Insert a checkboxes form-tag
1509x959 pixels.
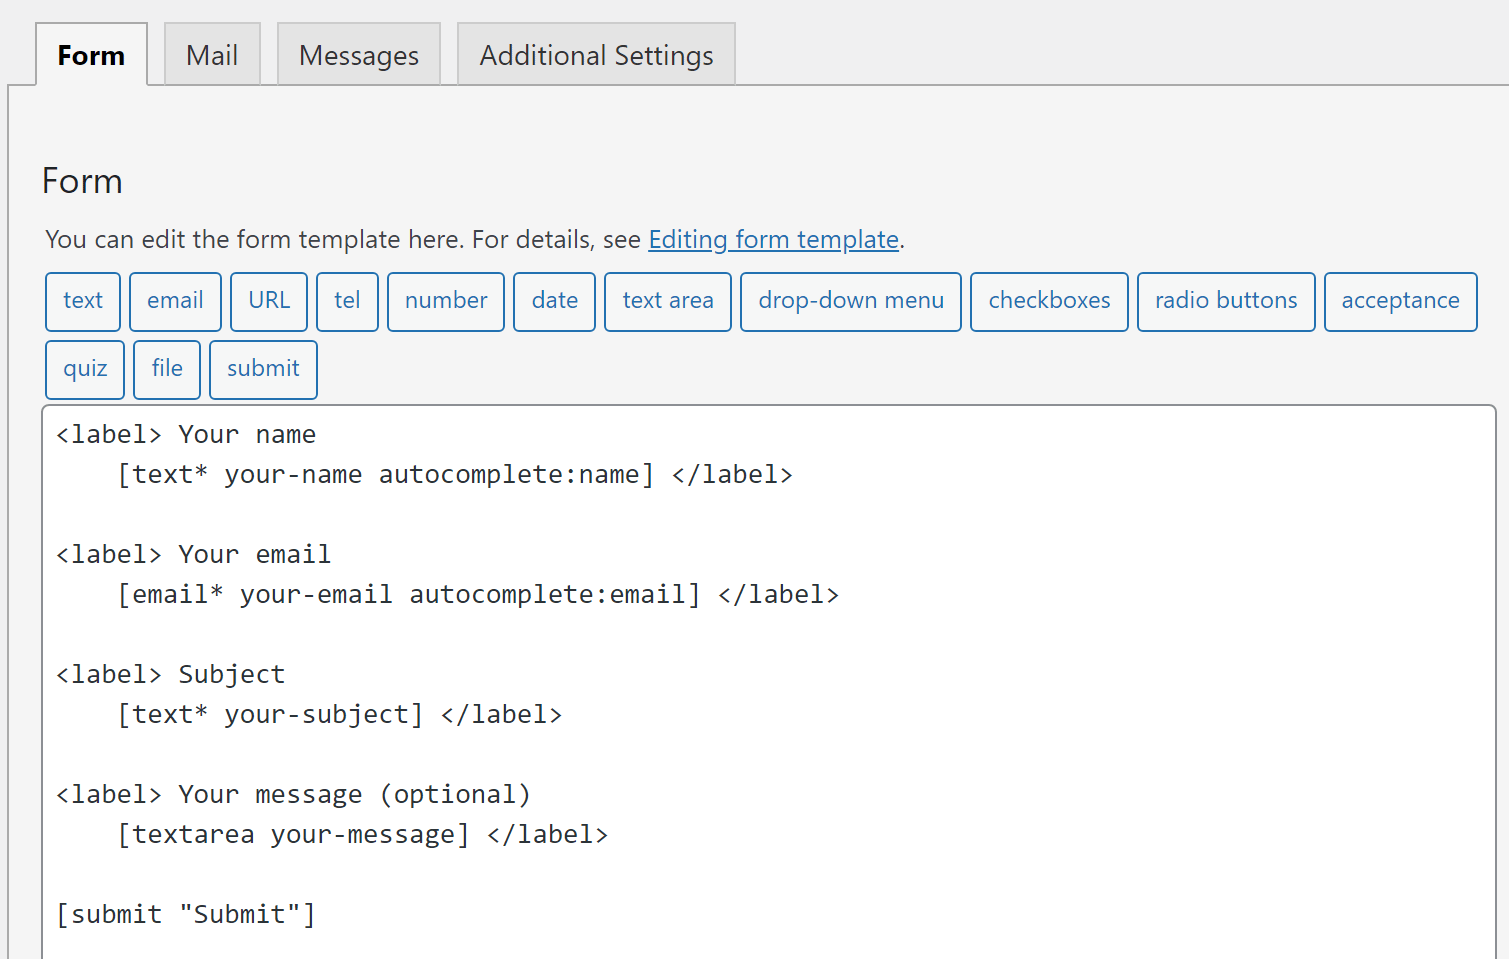pos(1049,301)
